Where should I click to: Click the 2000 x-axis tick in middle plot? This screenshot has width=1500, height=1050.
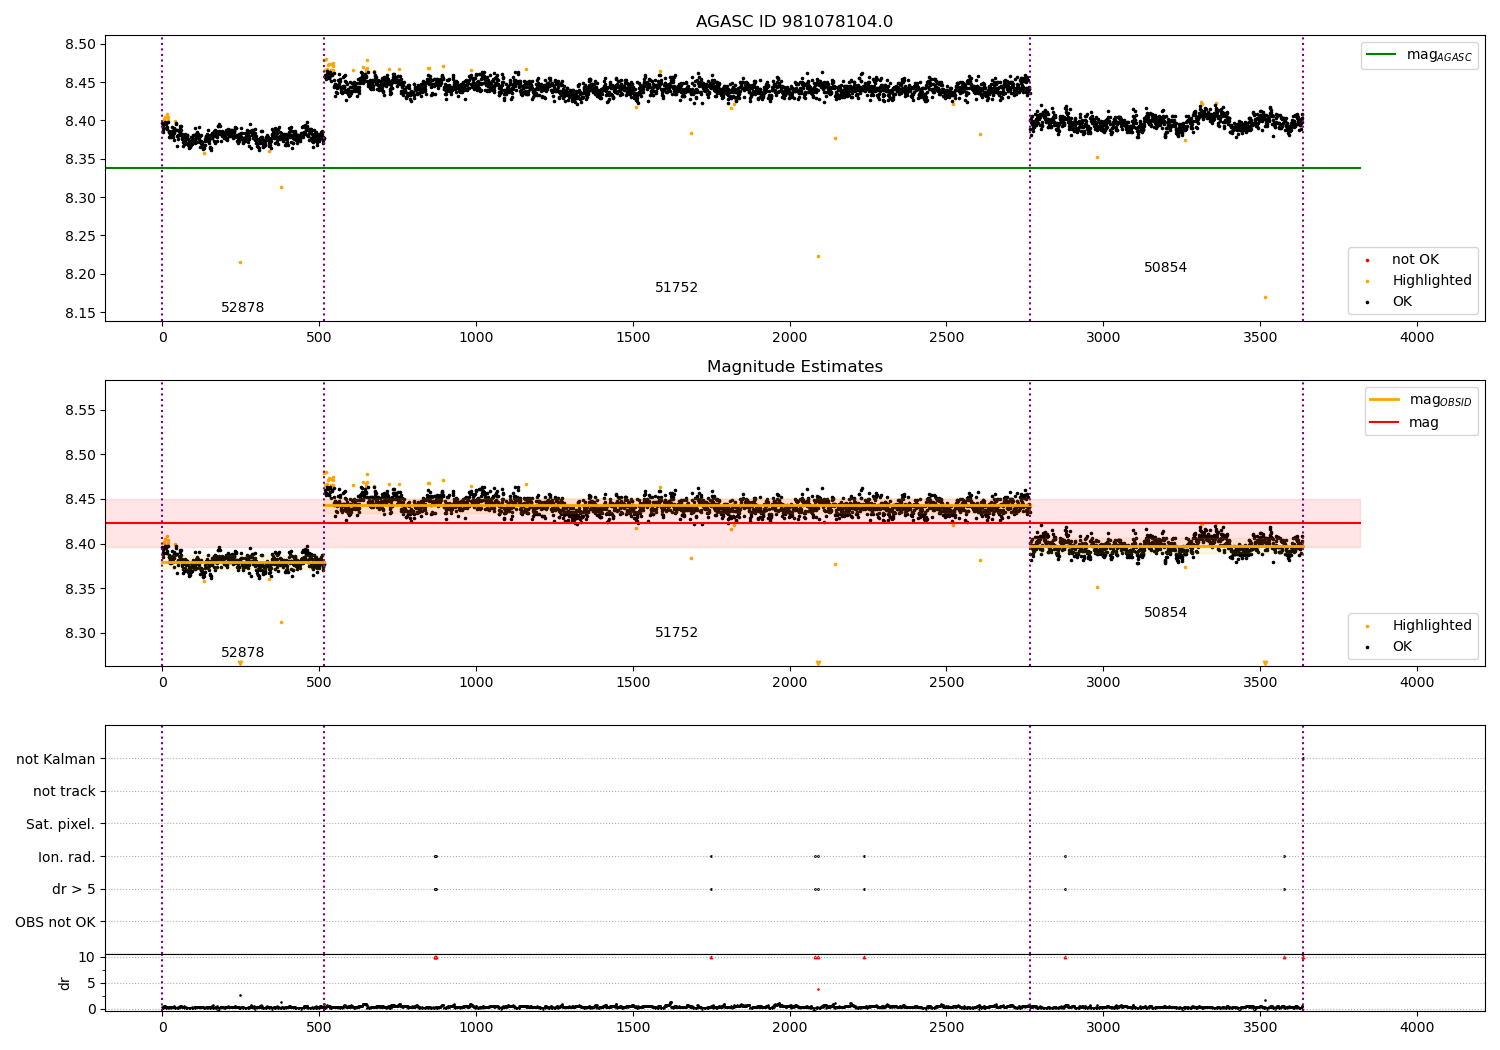pos(790,683)
